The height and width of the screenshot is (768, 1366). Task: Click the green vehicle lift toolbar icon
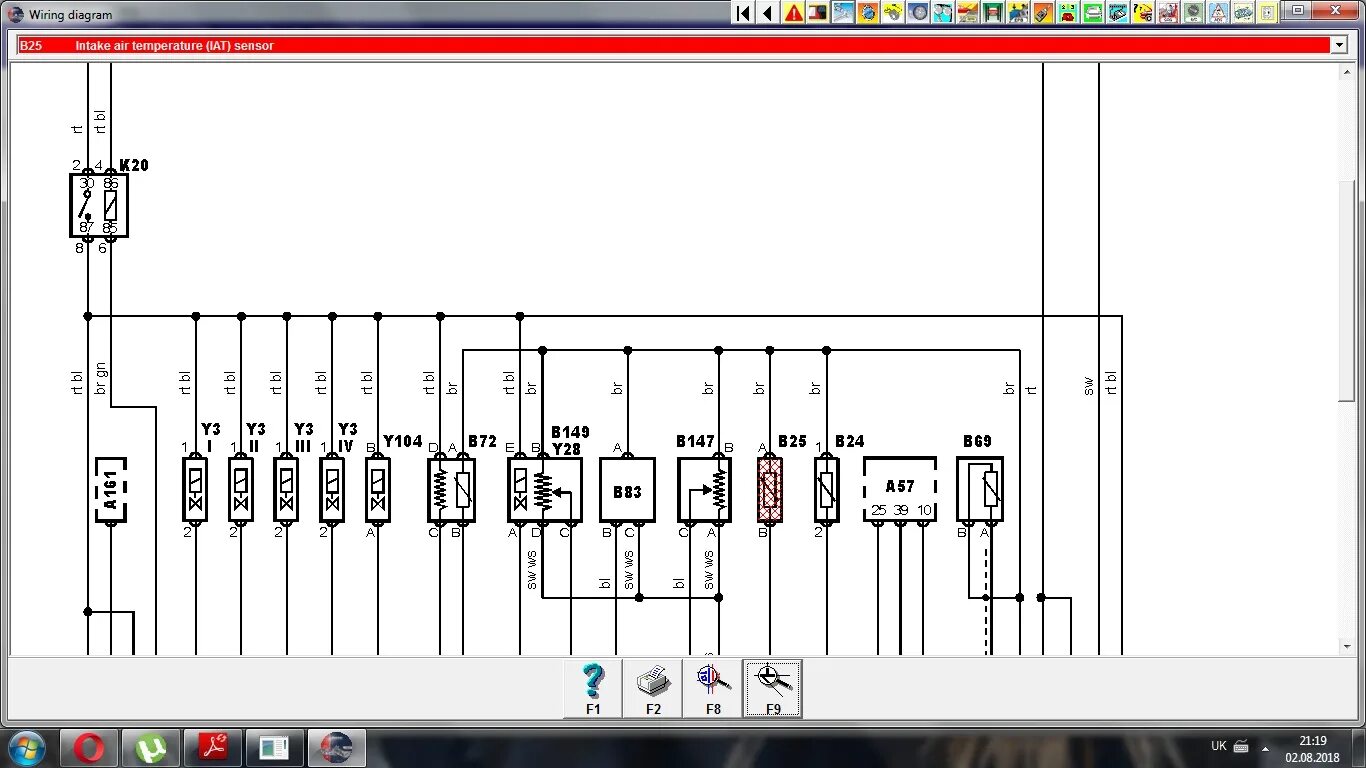coord(993,13)
